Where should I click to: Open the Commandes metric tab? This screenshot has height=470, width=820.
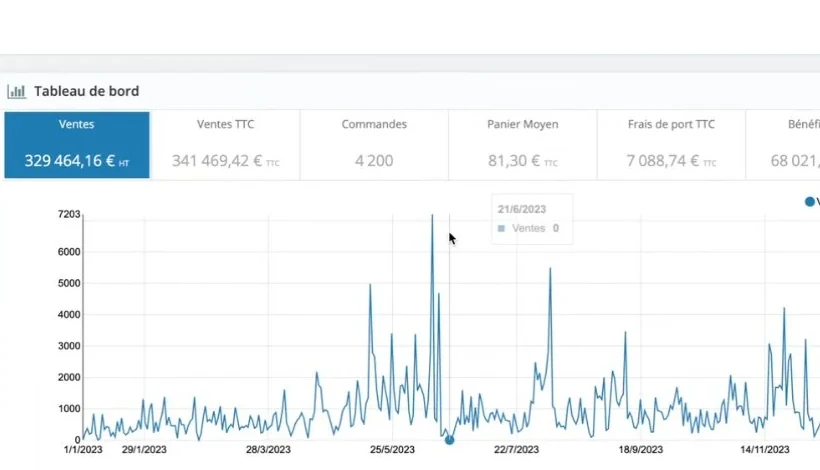tap(374, 145)
